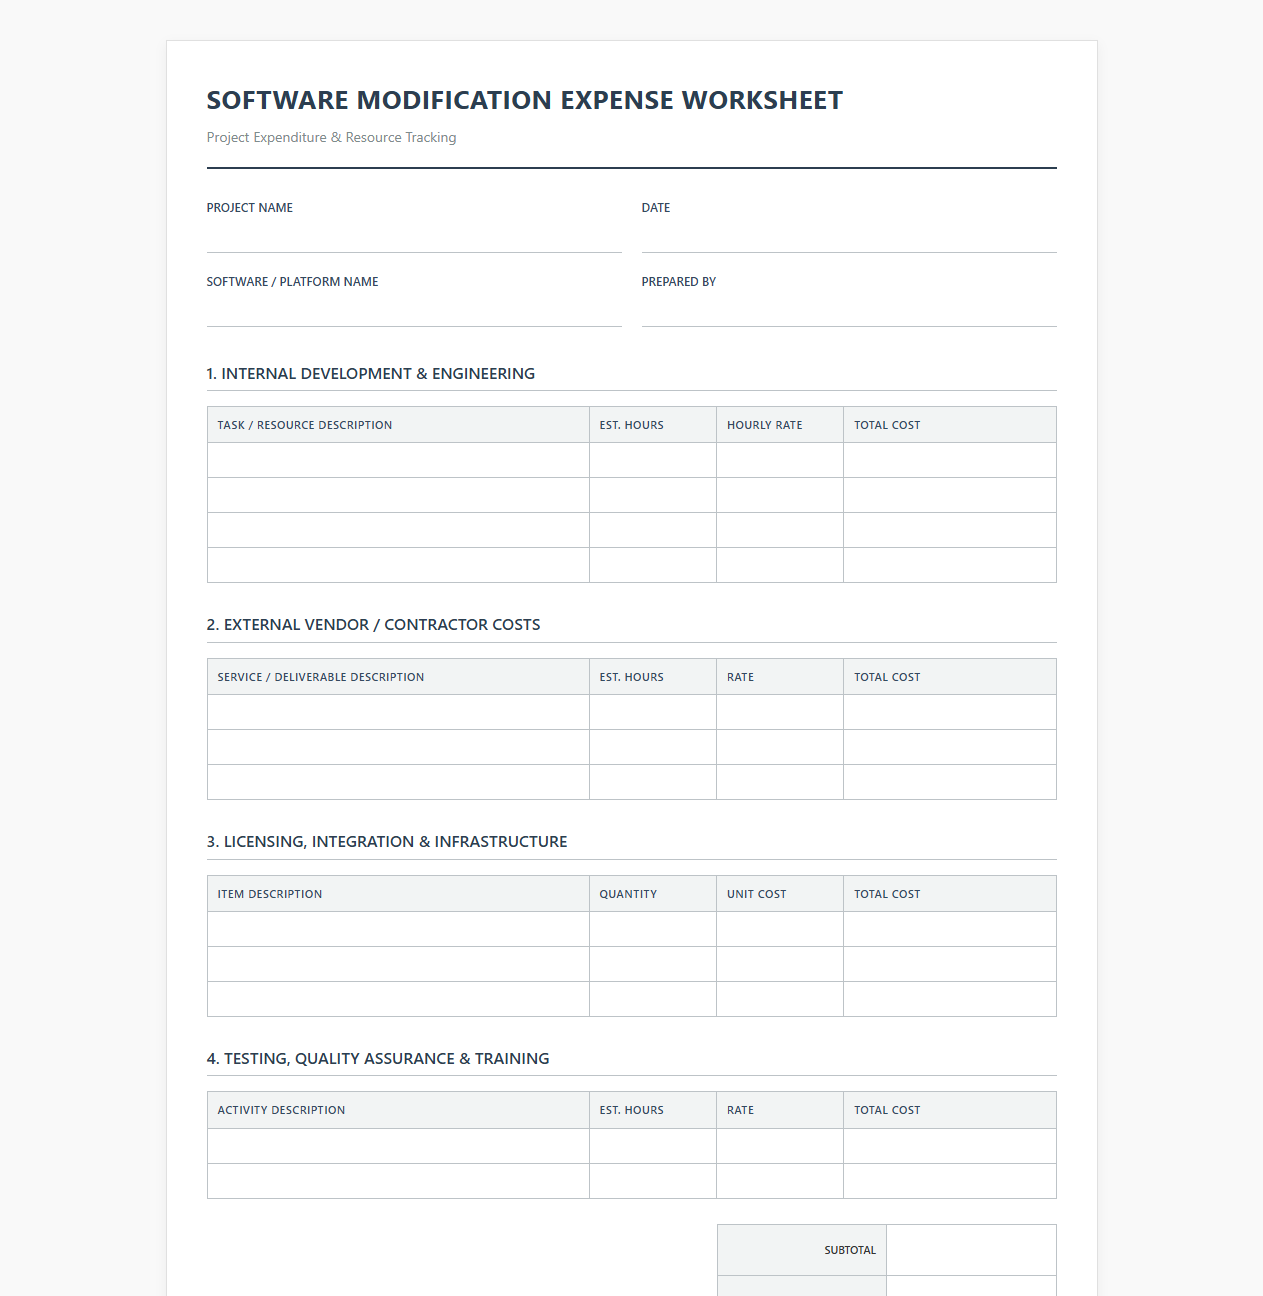Click Est. Hours header in External Vendor table
Image resolution: width=1263 pixels, height=1296 pixels.
tap(653, 677)
